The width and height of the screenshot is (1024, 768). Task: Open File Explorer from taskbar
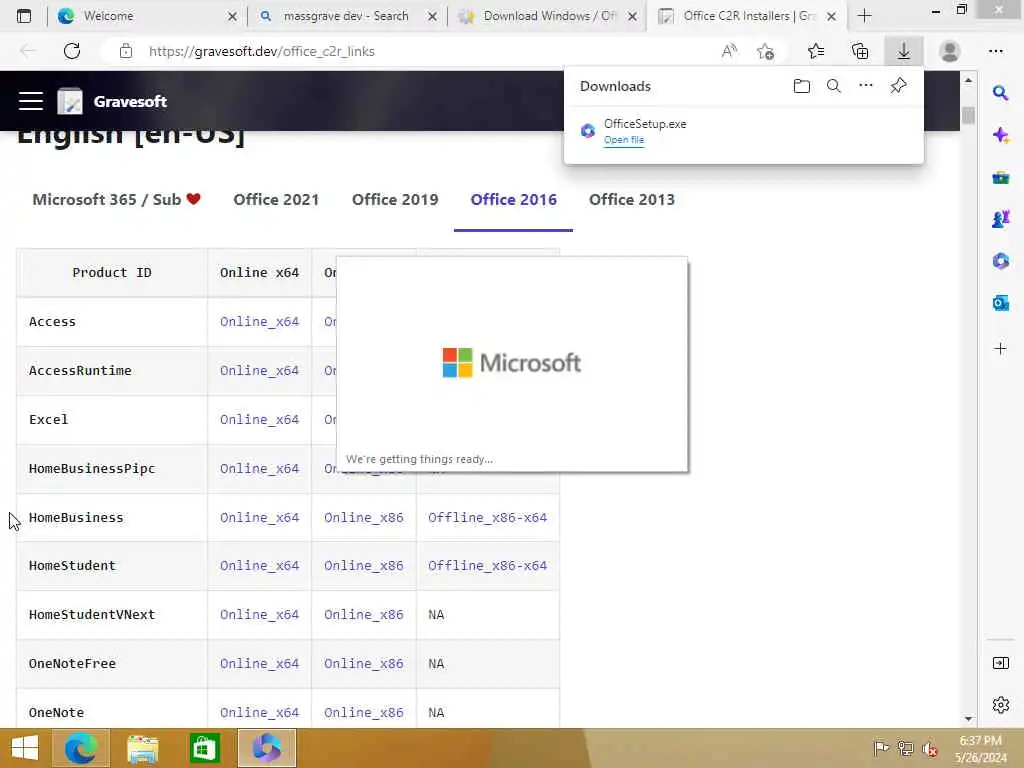[142, 748]
